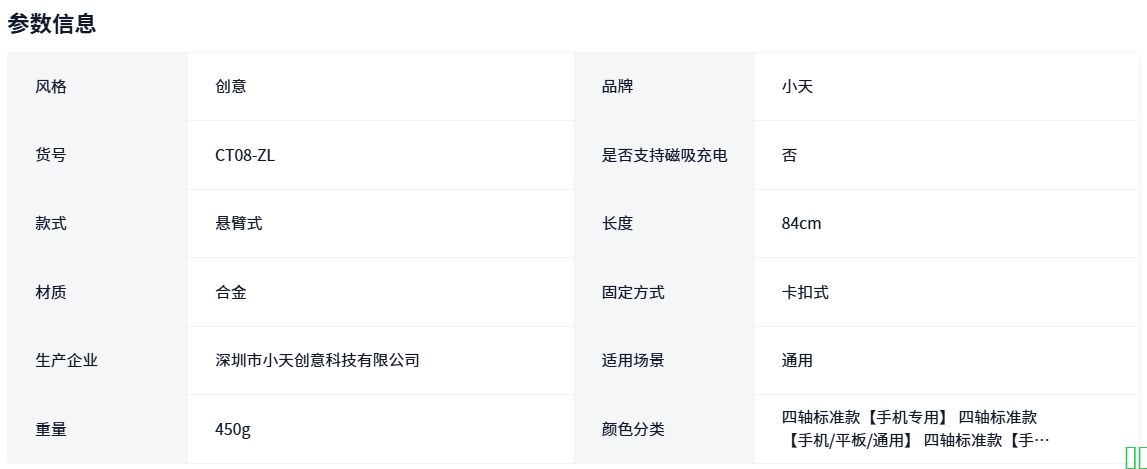Click the green icon at bottom-right corner
Image resolution: width=1147 pixels, height=469 pixels.
tap(1135, 457)
